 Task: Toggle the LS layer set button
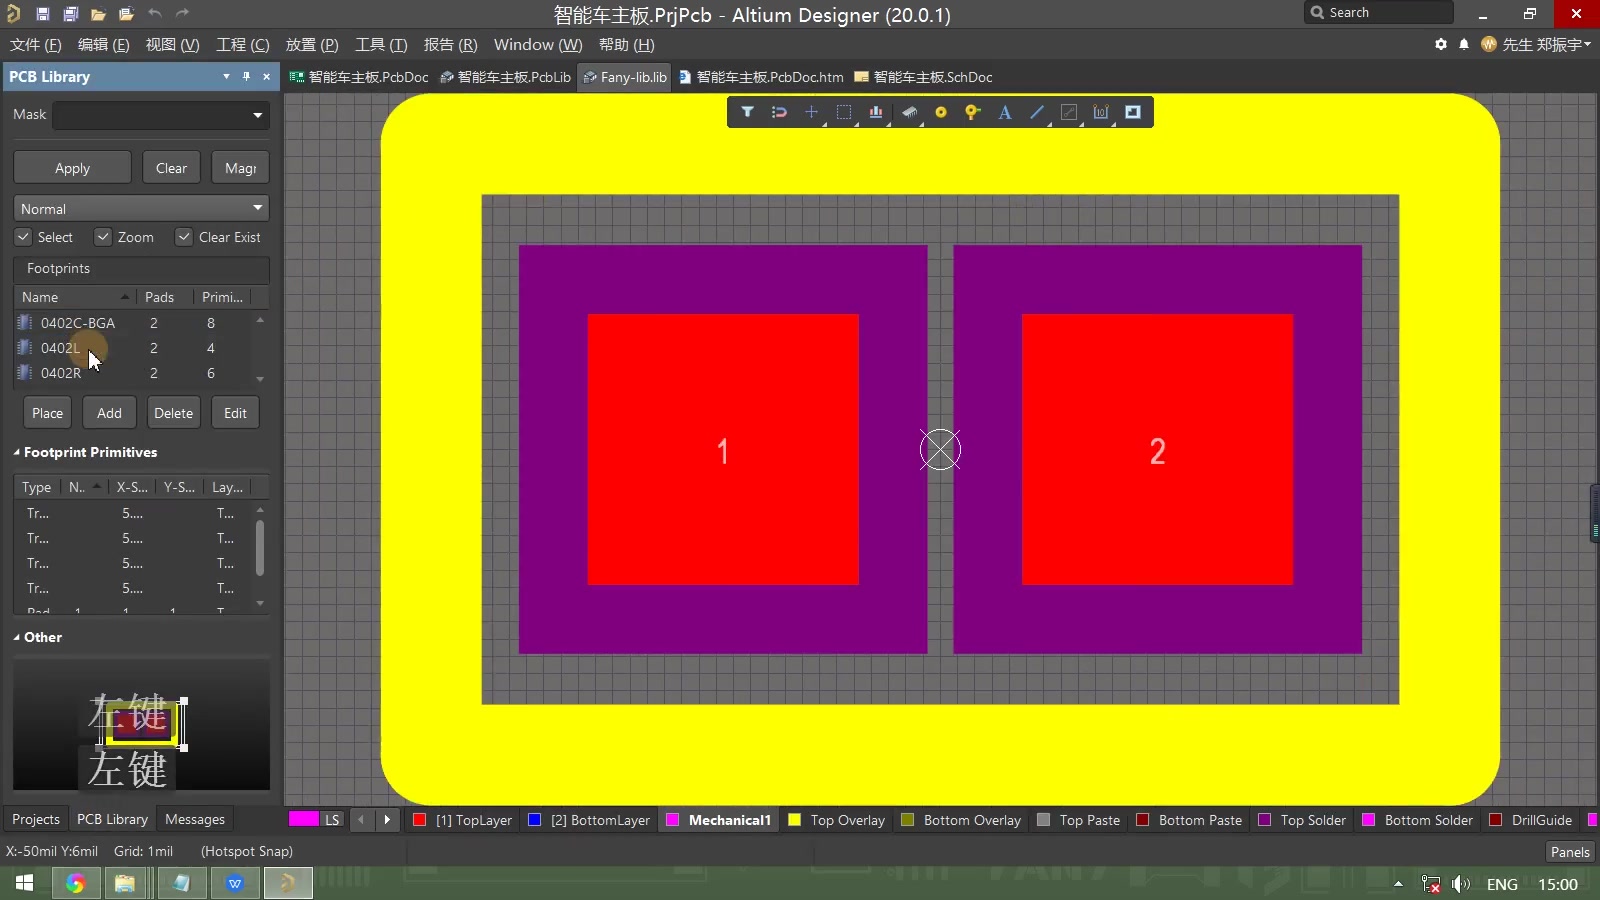(332, 819)
